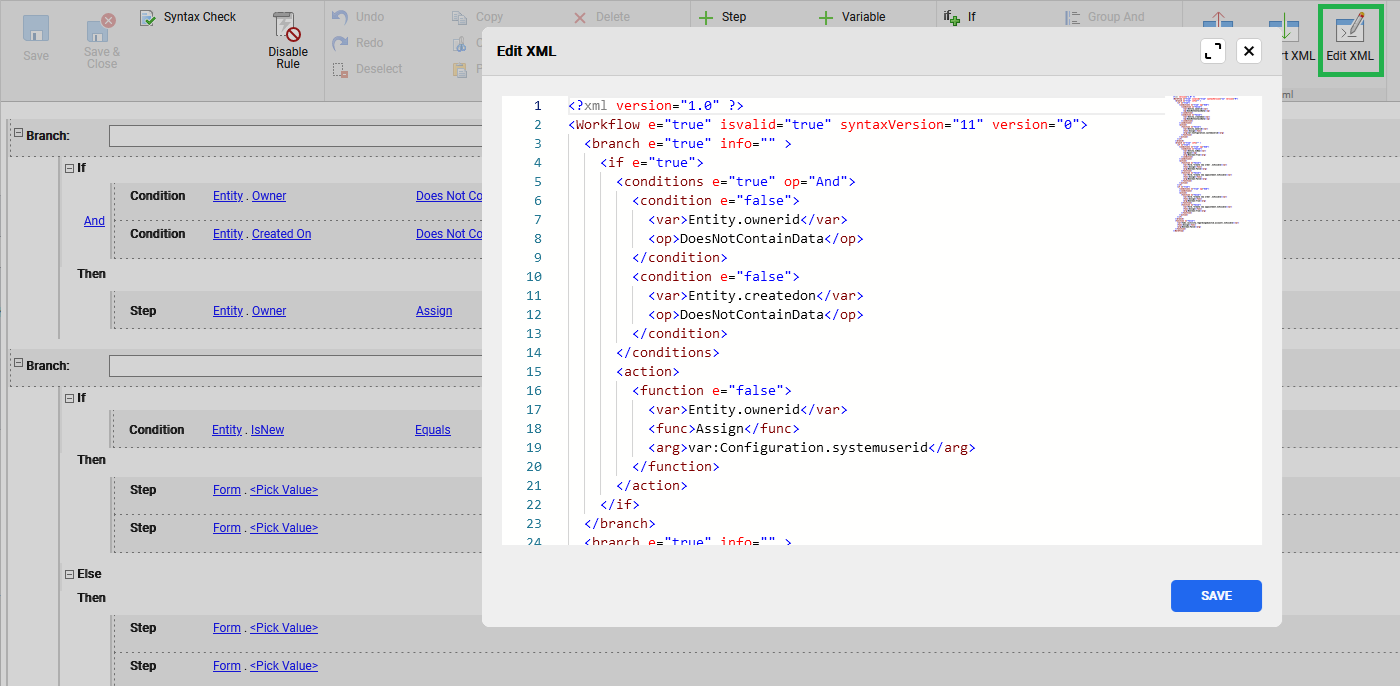Click the Entity link in the Created On row
The height and width of the screenshot is (686, 1400).
point(228,234)
